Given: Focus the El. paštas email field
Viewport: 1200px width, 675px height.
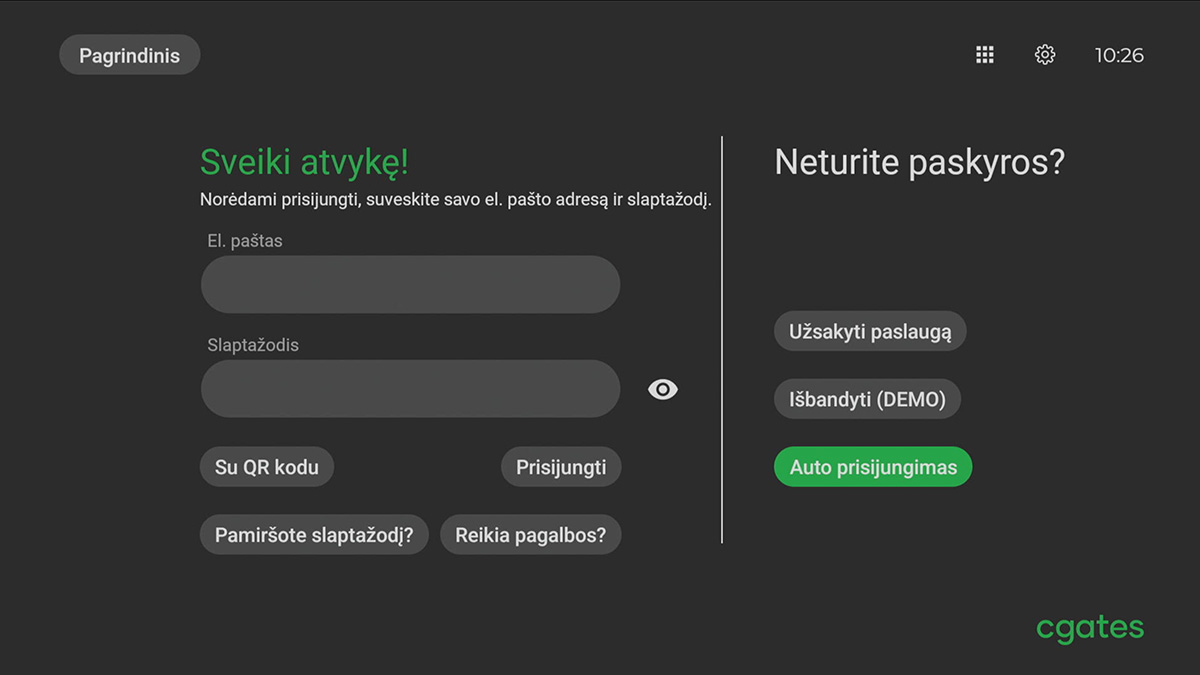Looking at the screenshot, I should (x=410, y=285).
